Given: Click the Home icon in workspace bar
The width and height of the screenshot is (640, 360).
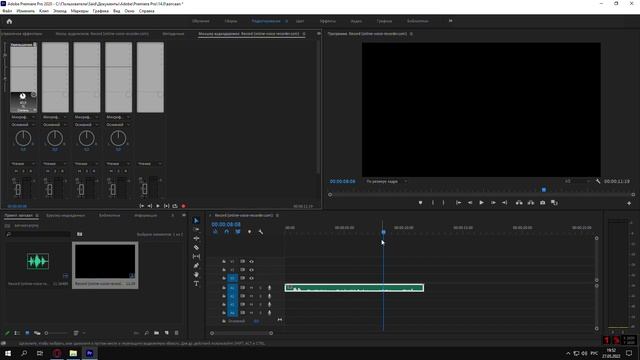Looking at the screenshot, I should click(9, 21).
